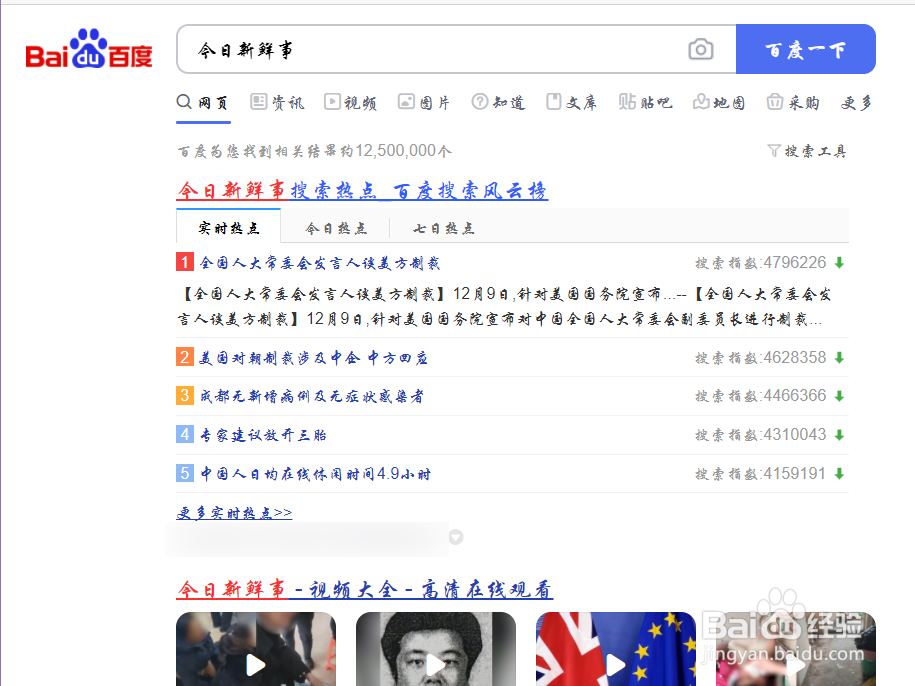Go to the 知道 tab
The image size is (915, 686).
498,103
